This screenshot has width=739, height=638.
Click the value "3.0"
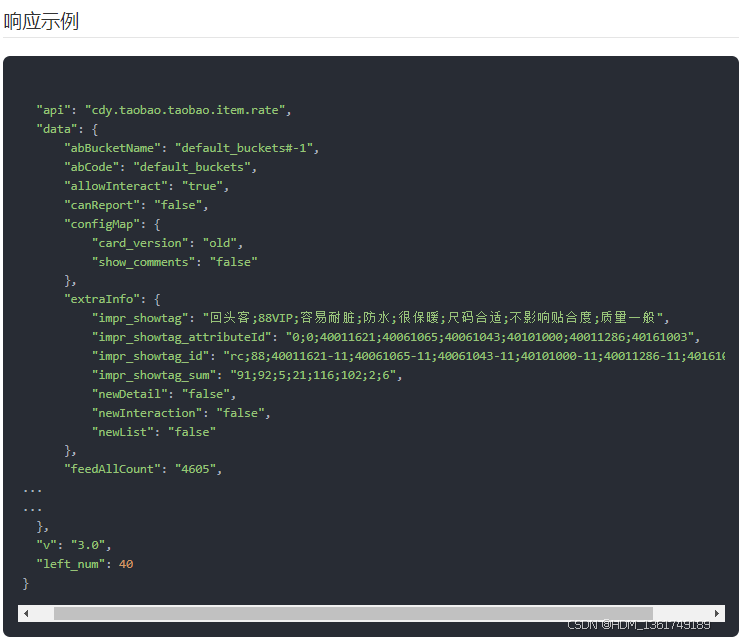[x=88, y=545]
